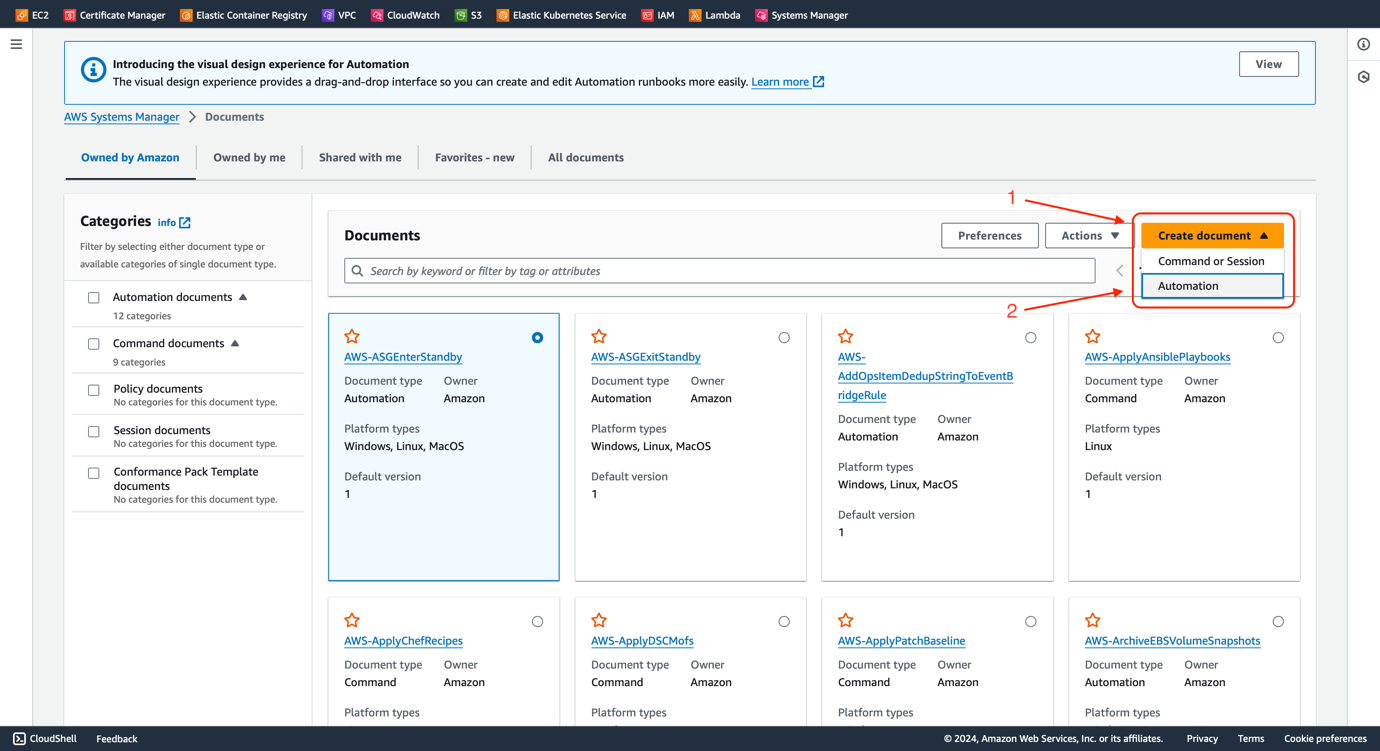Open the AWS-ApplyPatchBaseline document link
Image resolution: width=1380 pixels, height=751 pixels.
tap(901, 641)
